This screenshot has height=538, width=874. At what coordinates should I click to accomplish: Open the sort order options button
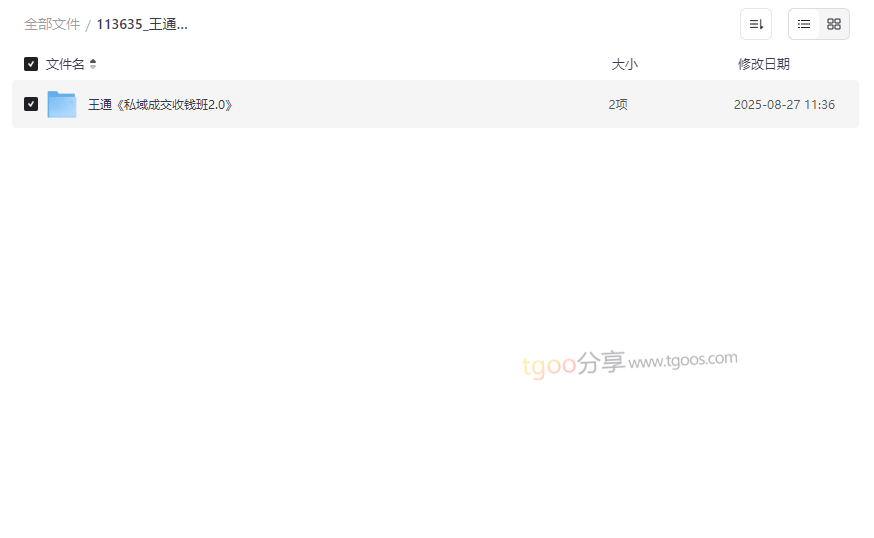[755, 24]
